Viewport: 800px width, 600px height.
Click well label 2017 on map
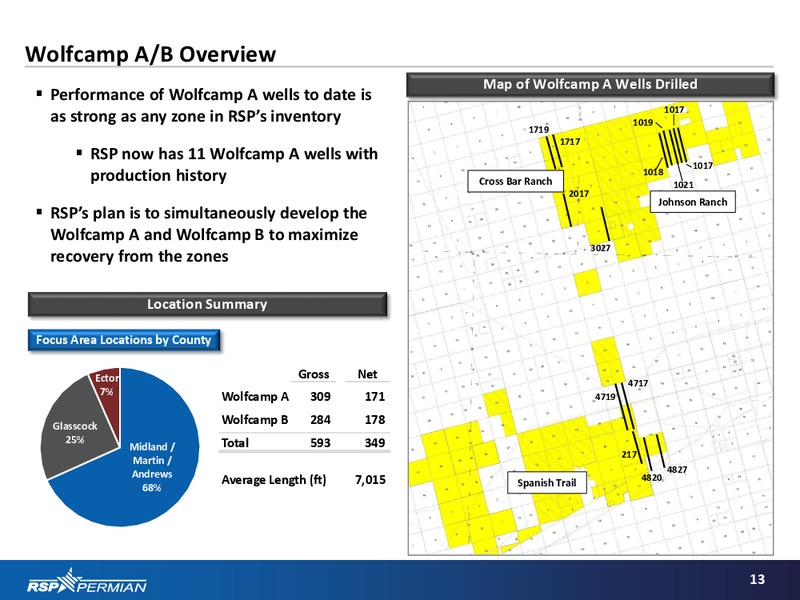[579, 194]
